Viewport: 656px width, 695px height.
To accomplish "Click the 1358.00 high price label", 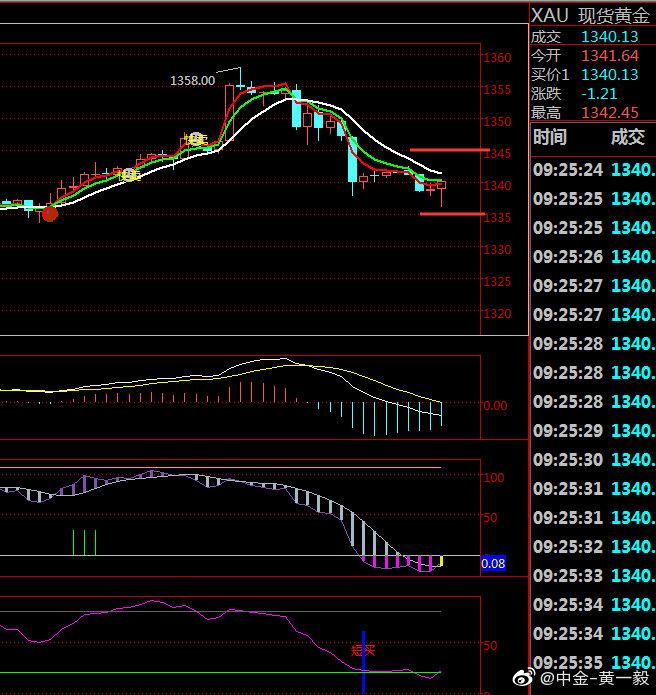I will click(192, 80).
